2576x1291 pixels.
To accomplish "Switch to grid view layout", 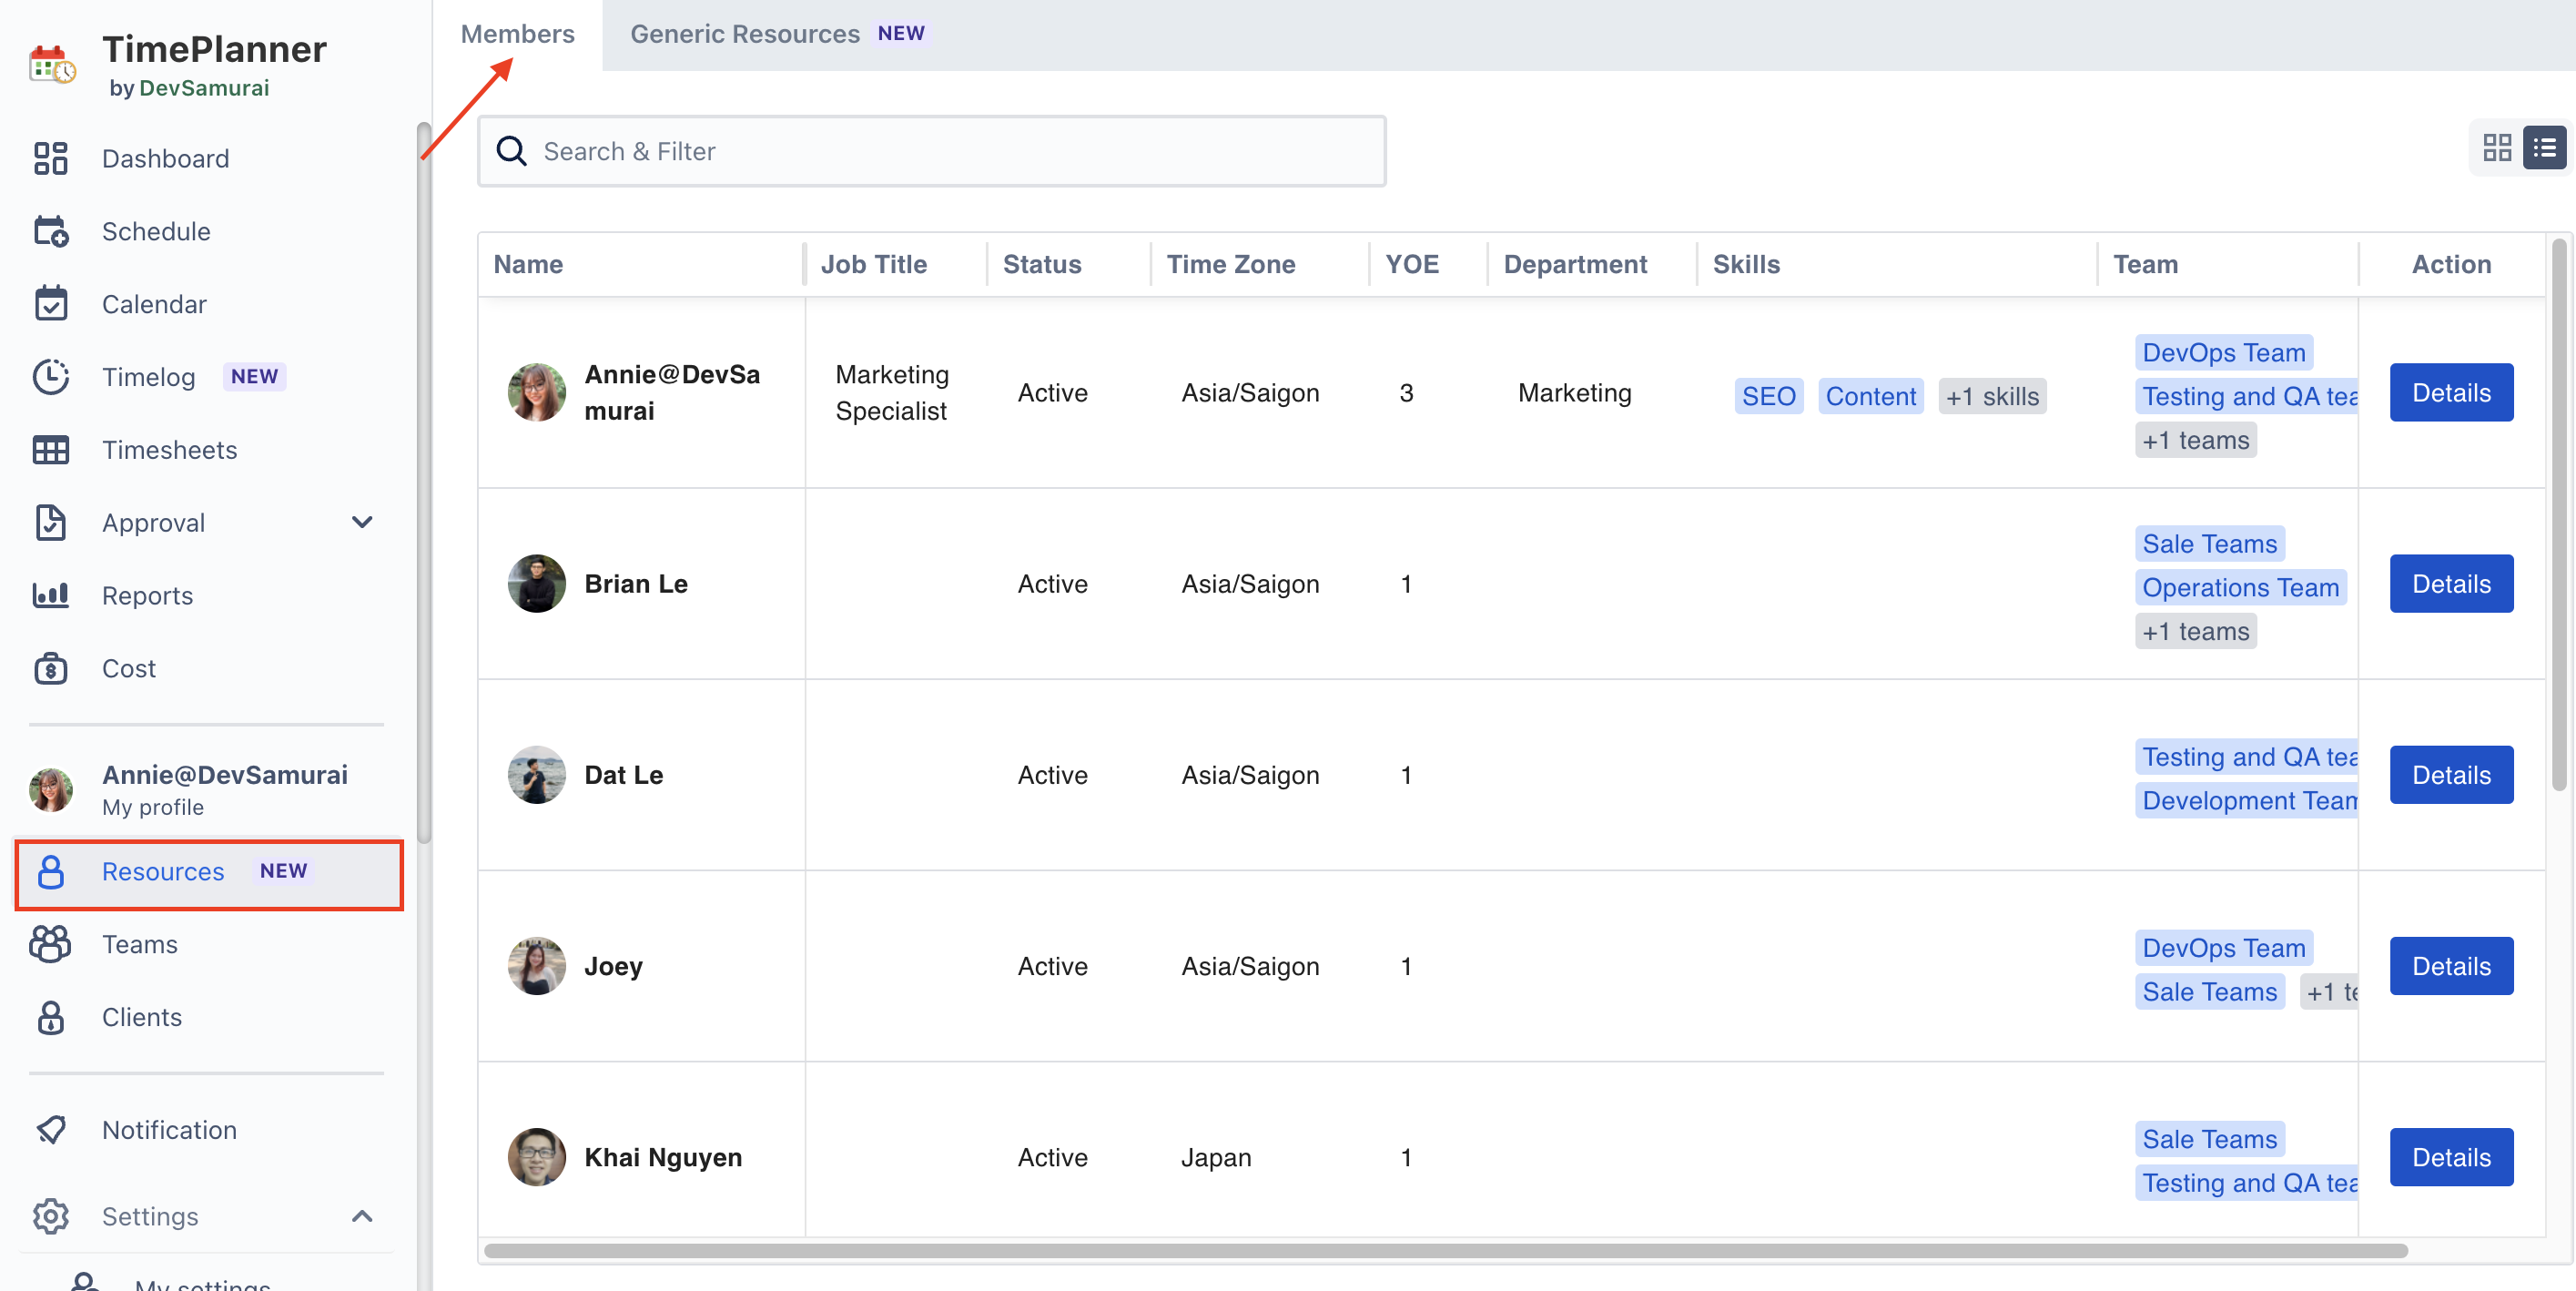I will click(2497, 148).
